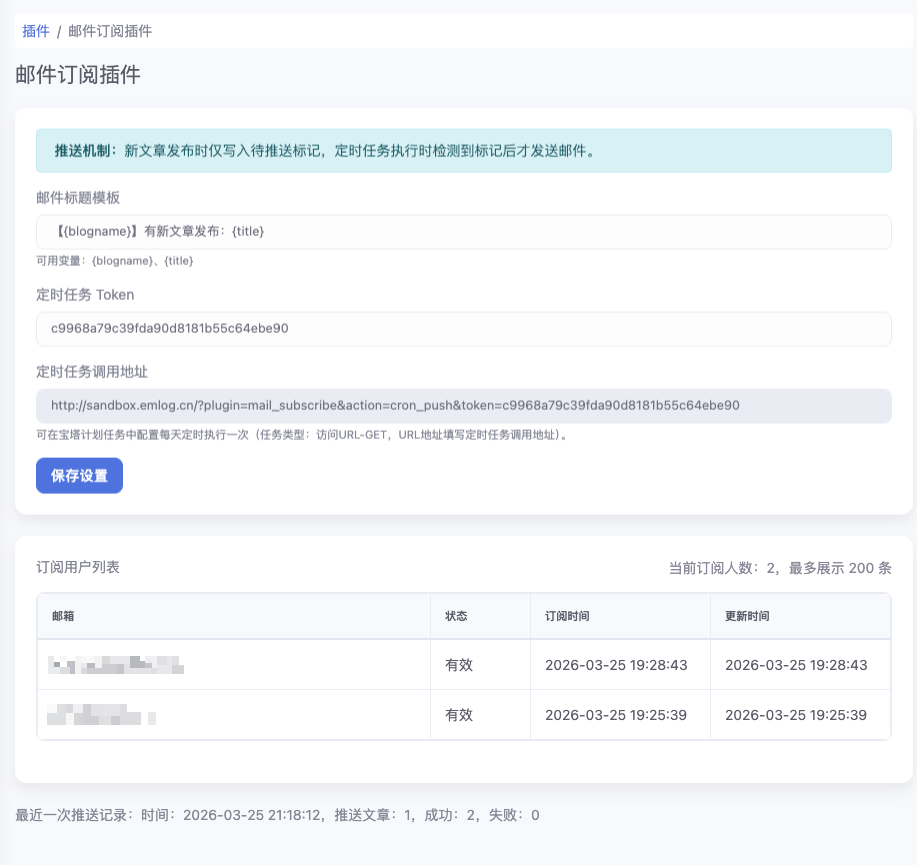
Task: Click the 当前订阅人数 count text
Action: (780, 568)
